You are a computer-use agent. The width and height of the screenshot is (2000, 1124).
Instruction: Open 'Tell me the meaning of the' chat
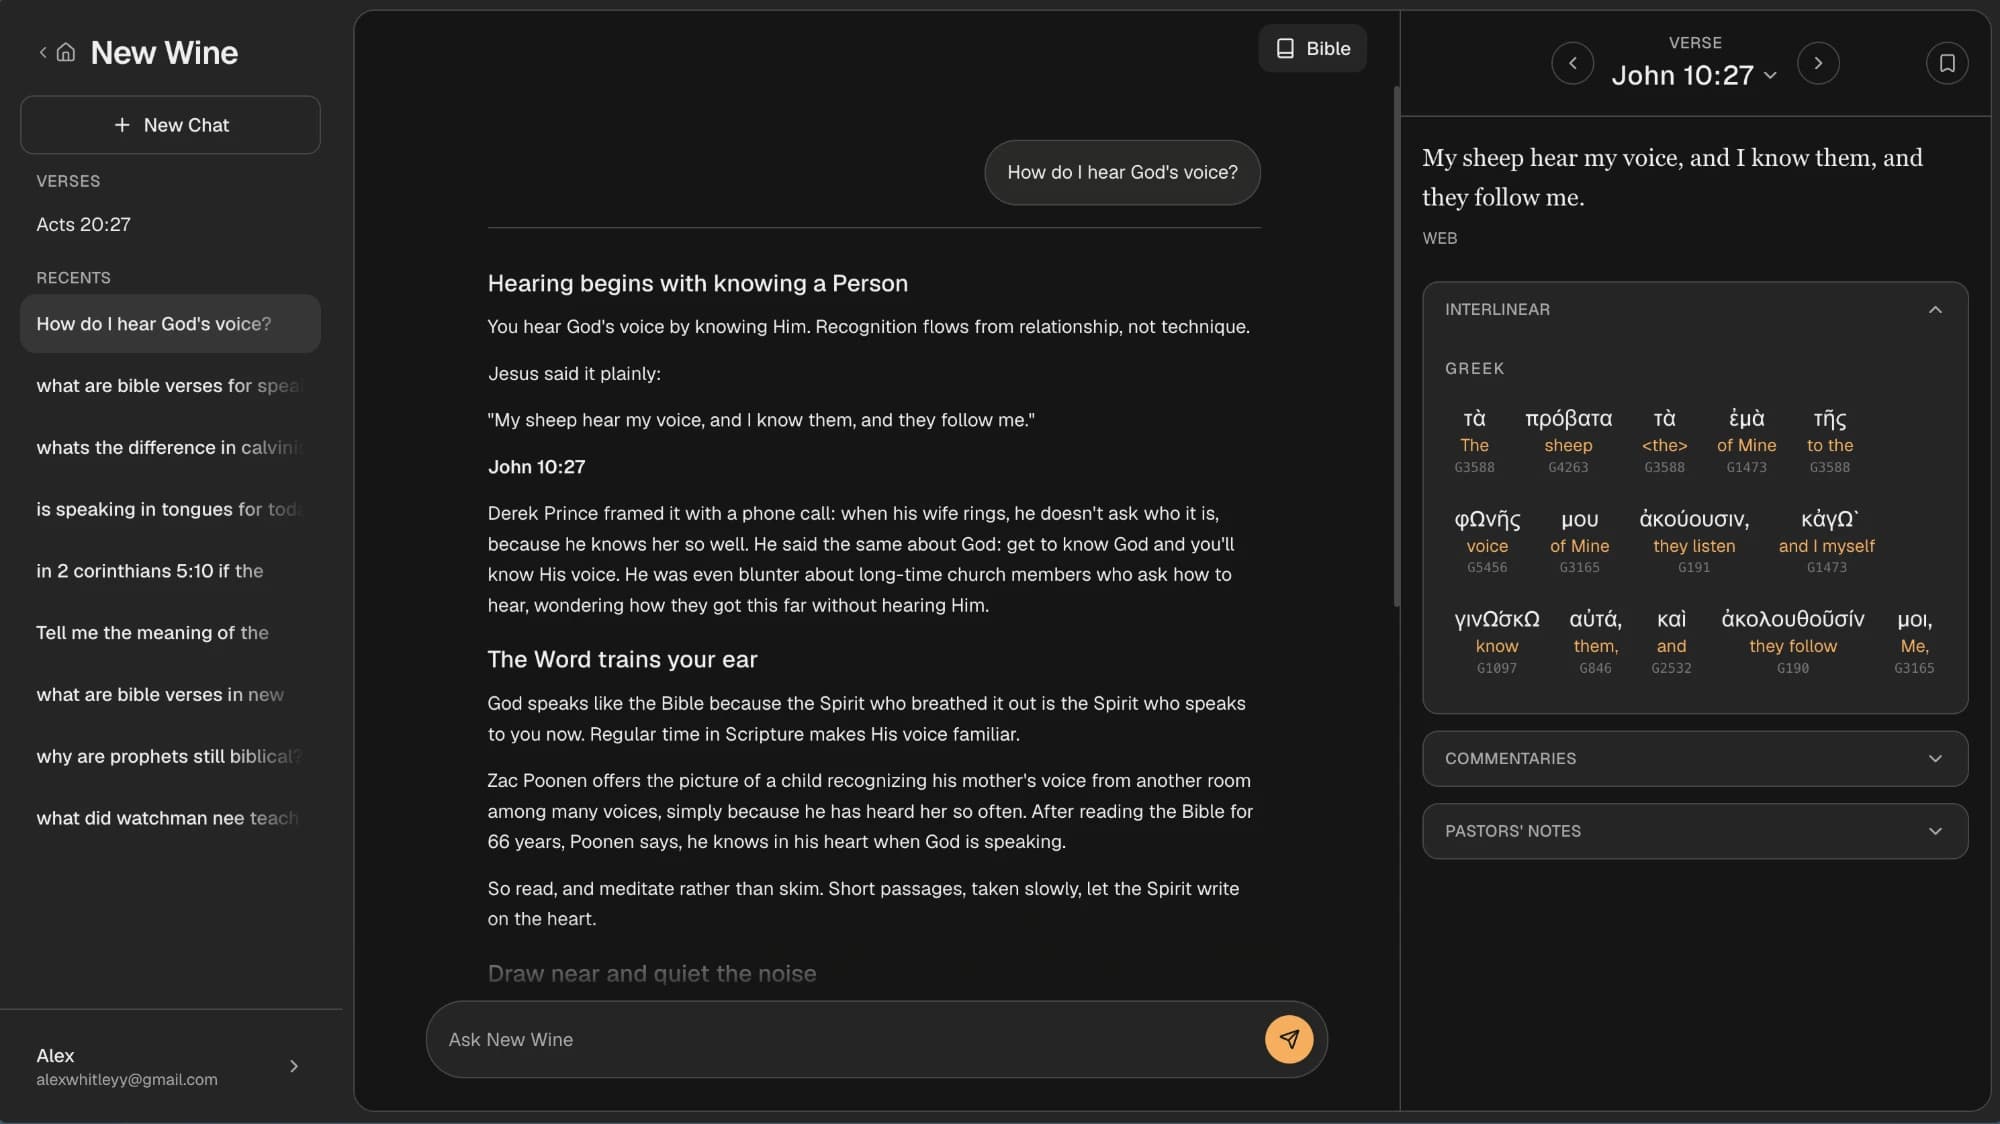[x=170, y=632]
